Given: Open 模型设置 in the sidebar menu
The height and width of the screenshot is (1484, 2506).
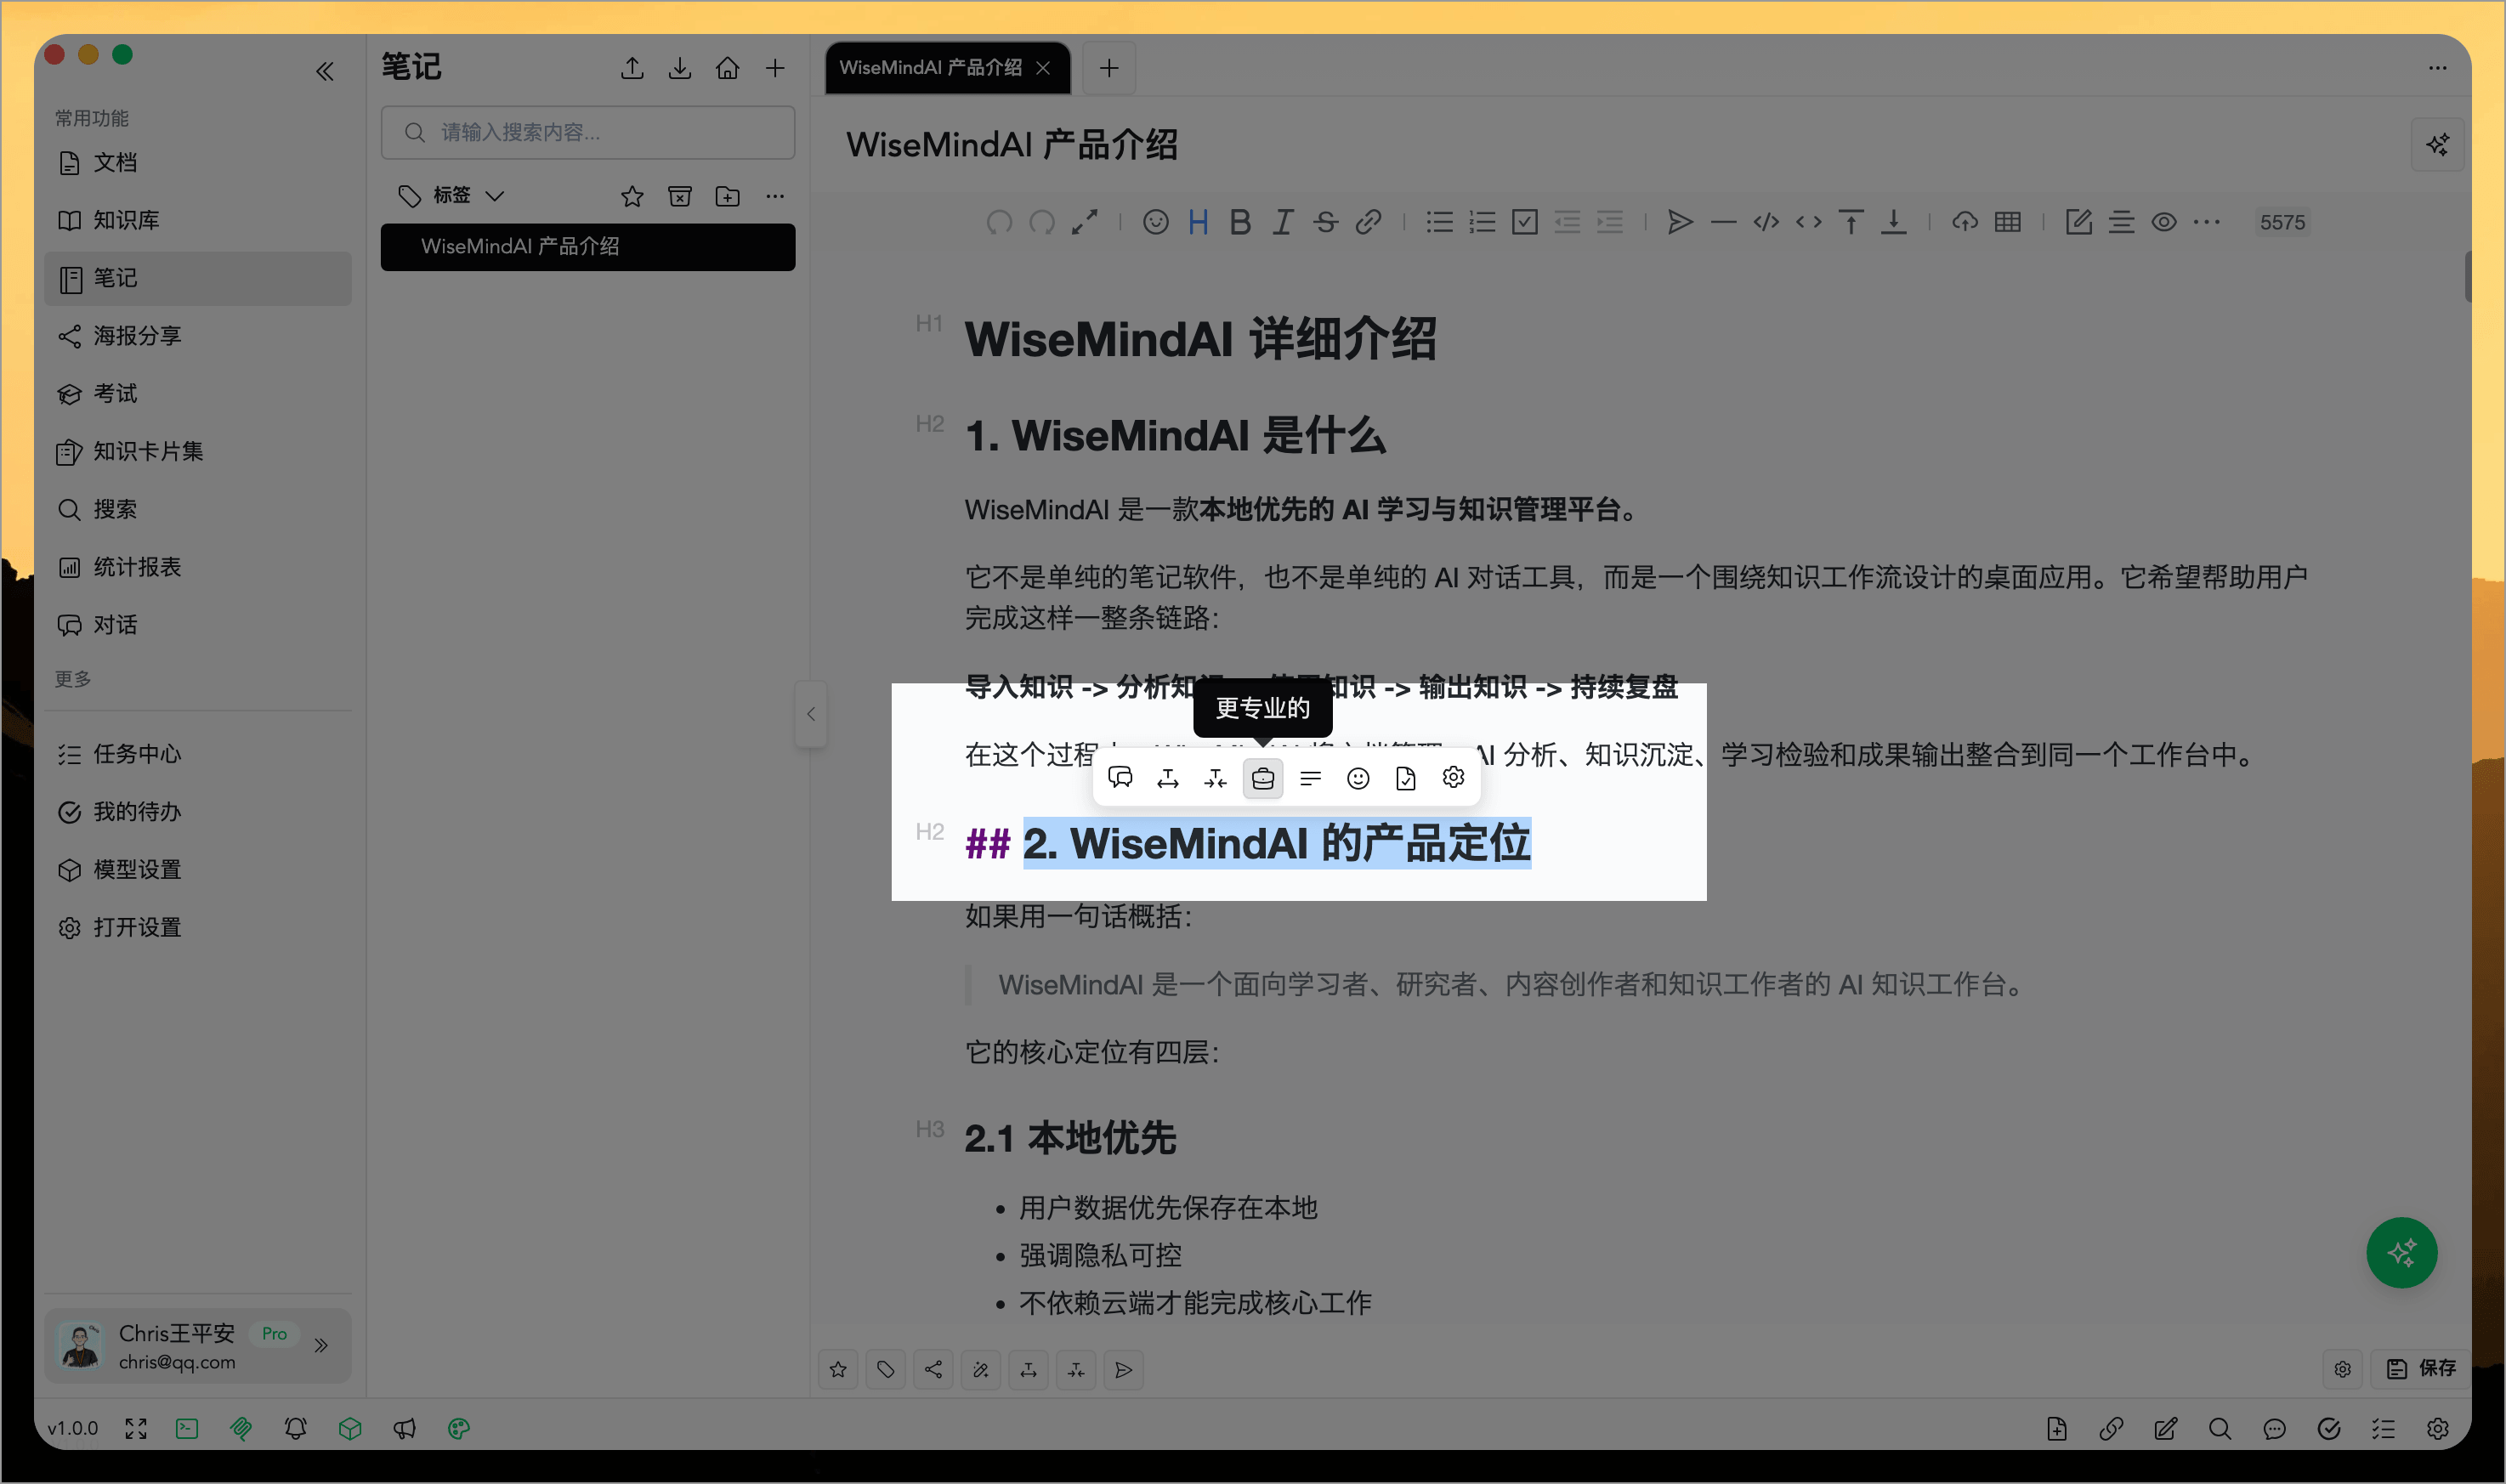Looking at the screenshot, I should point(137,869).
